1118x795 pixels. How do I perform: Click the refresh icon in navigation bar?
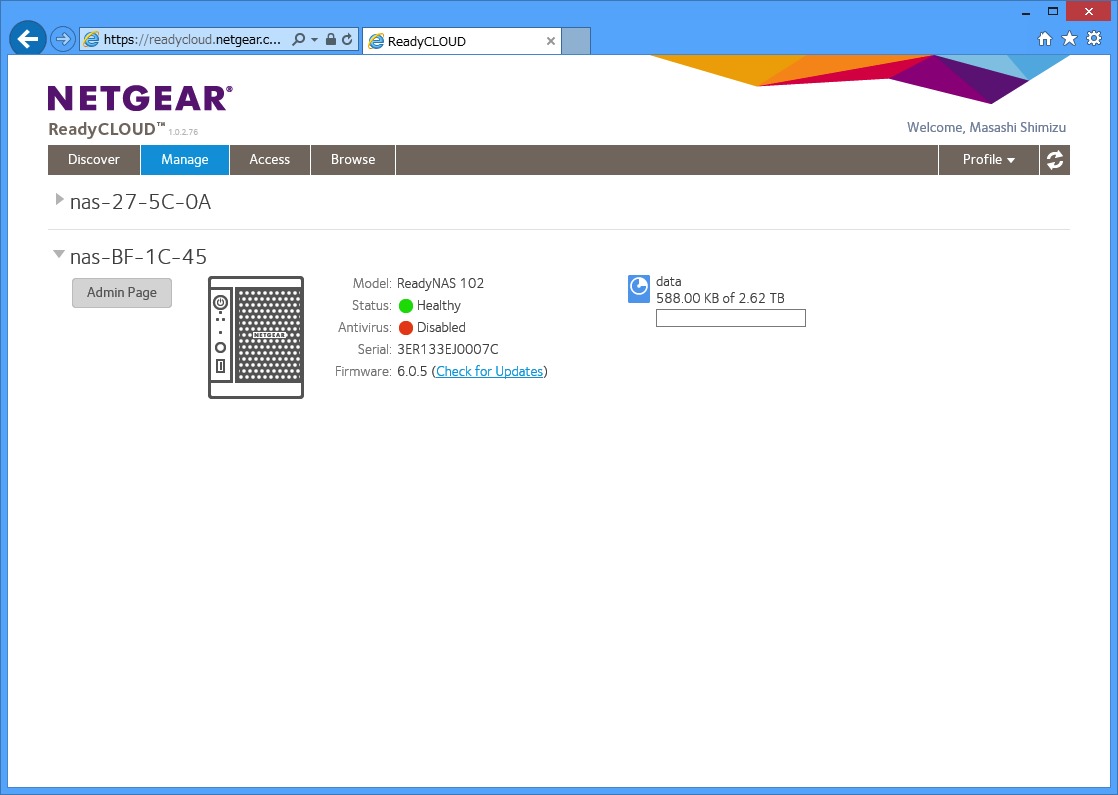(1054, 160)
